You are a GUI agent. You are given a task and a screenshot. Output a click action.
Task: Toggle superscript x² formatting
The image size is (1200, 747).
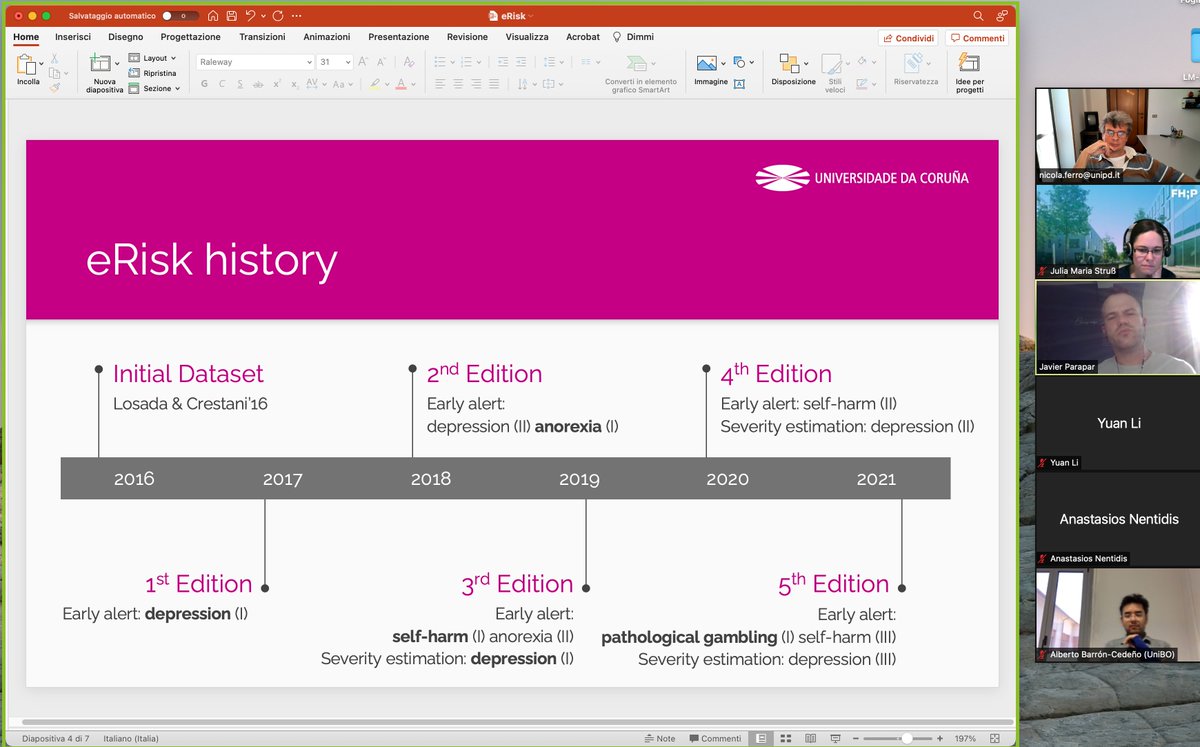(277, 84)
